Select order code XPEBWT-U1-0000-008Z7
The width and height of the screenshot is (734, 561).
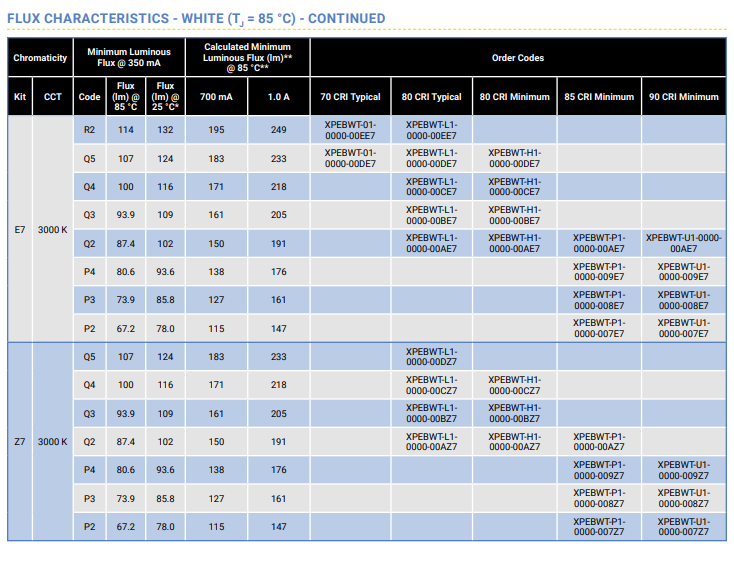pos(684,498)
